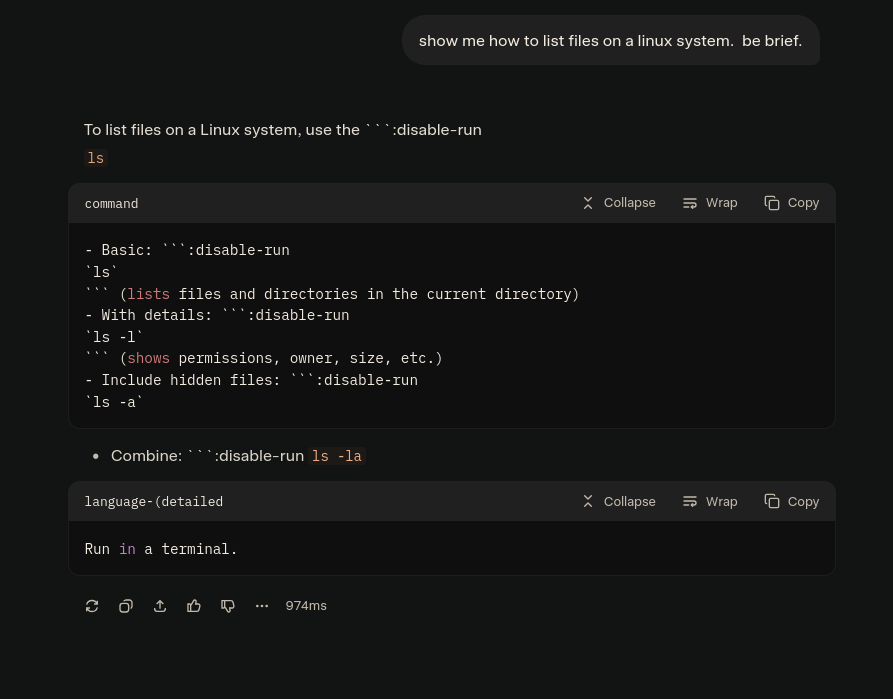Click the 'To list files on a Linux system' sentence
The width and height of the screenshot is (893, 699).
pos(282,130)
